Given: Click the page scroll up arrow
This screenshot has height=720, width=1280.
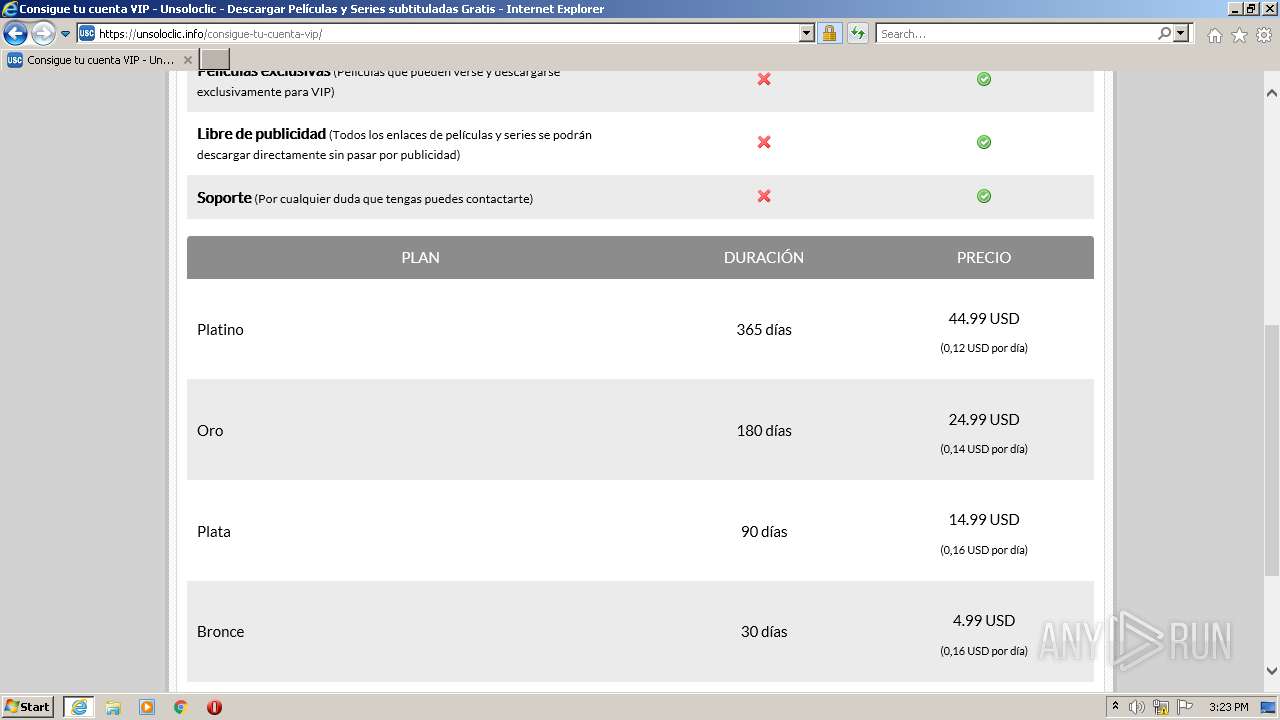Looking at the screenshot, I should click(1272, 92).
